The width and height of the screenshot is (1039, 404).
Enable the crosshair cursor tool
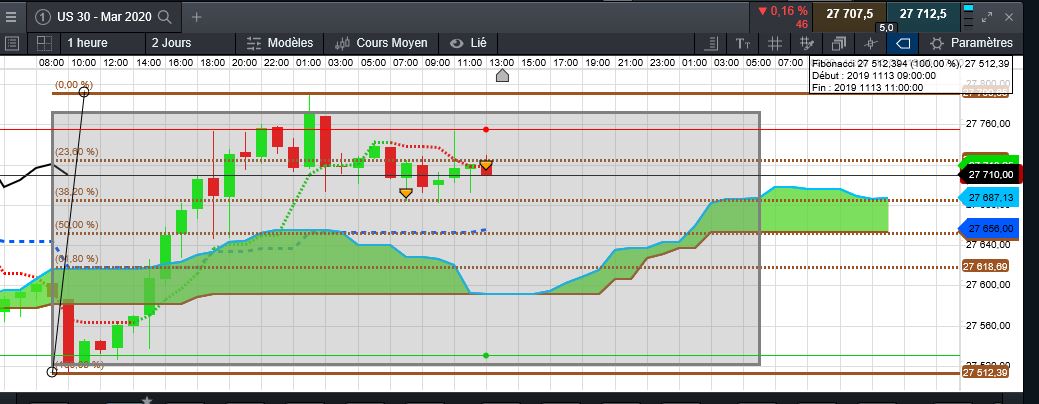871,43
